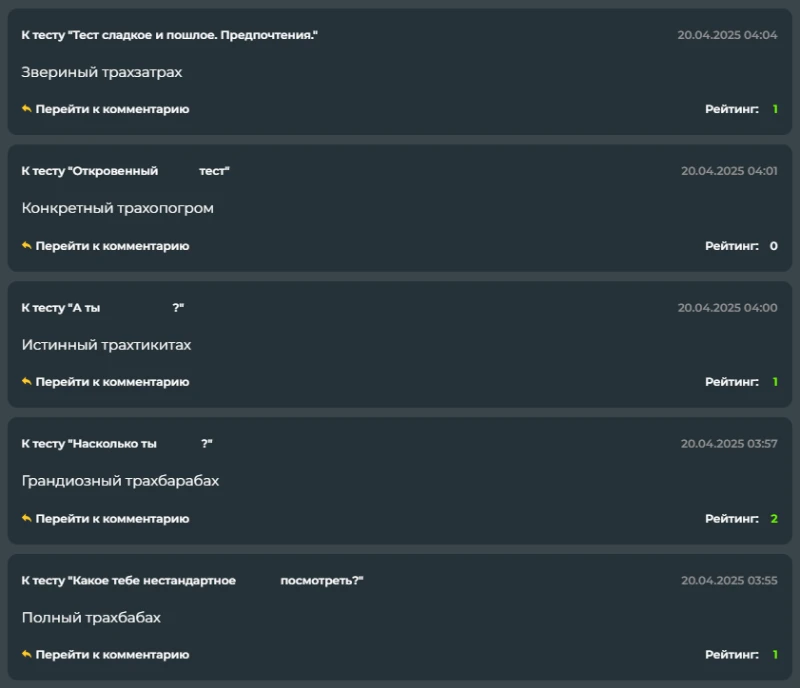The image size is (800, 688).
Task: Click the timestamp 20.04.2025 04:04
Action: [x=727, y=35]
